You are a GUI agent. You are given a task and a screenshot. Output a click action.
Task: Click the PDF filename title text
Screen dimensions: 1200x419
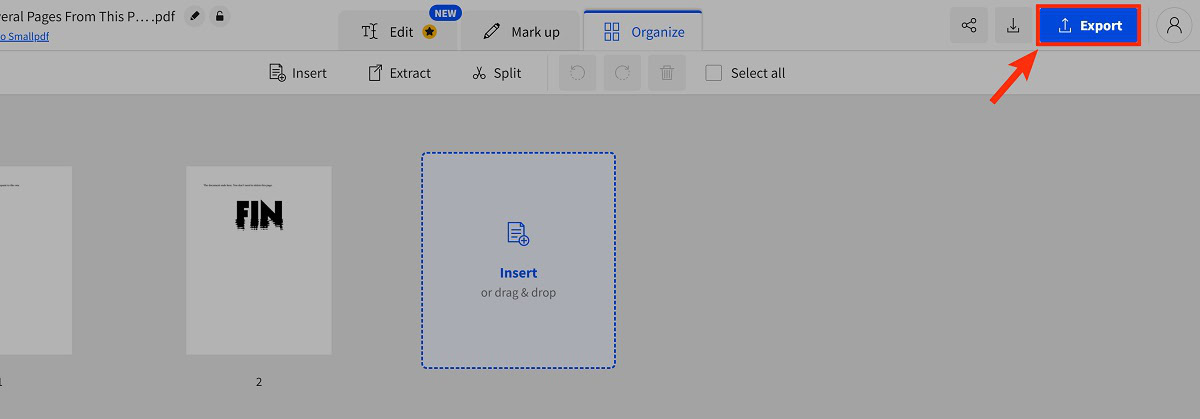[88, 16]
